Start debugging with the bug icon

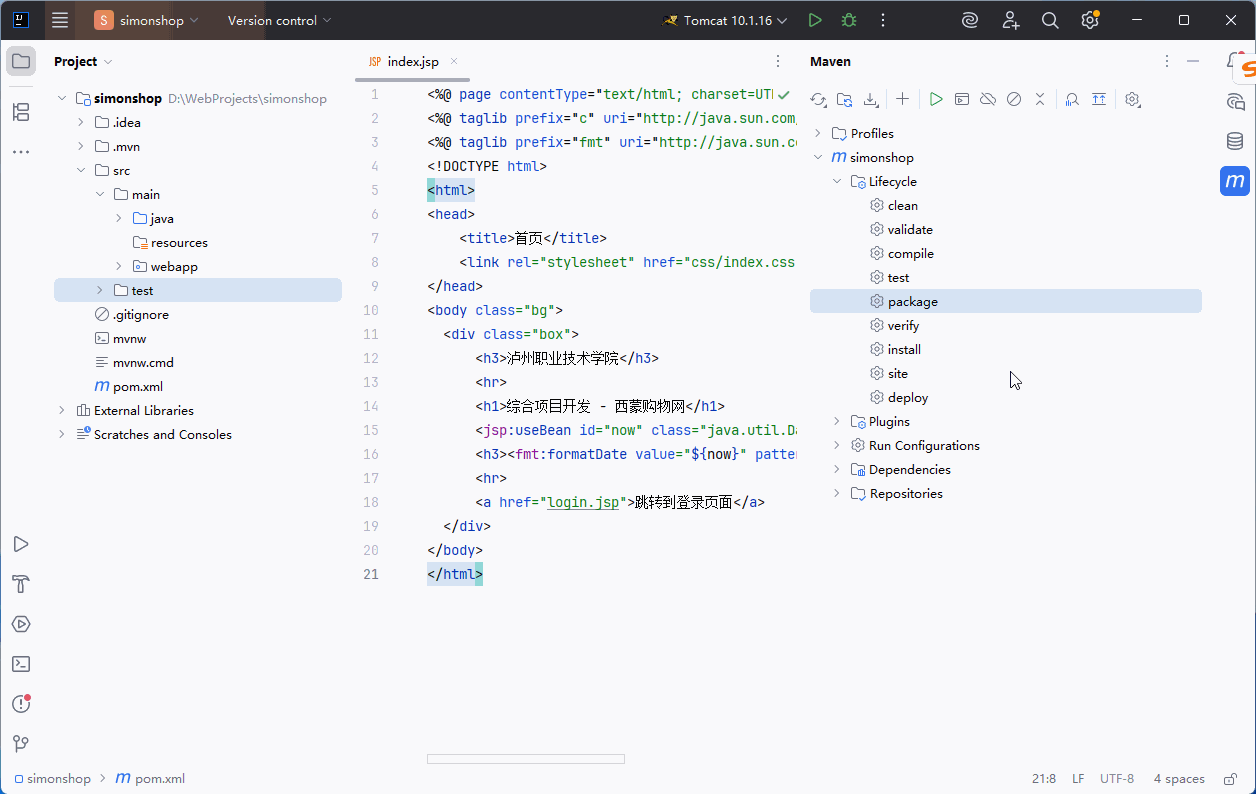point(849,20)
